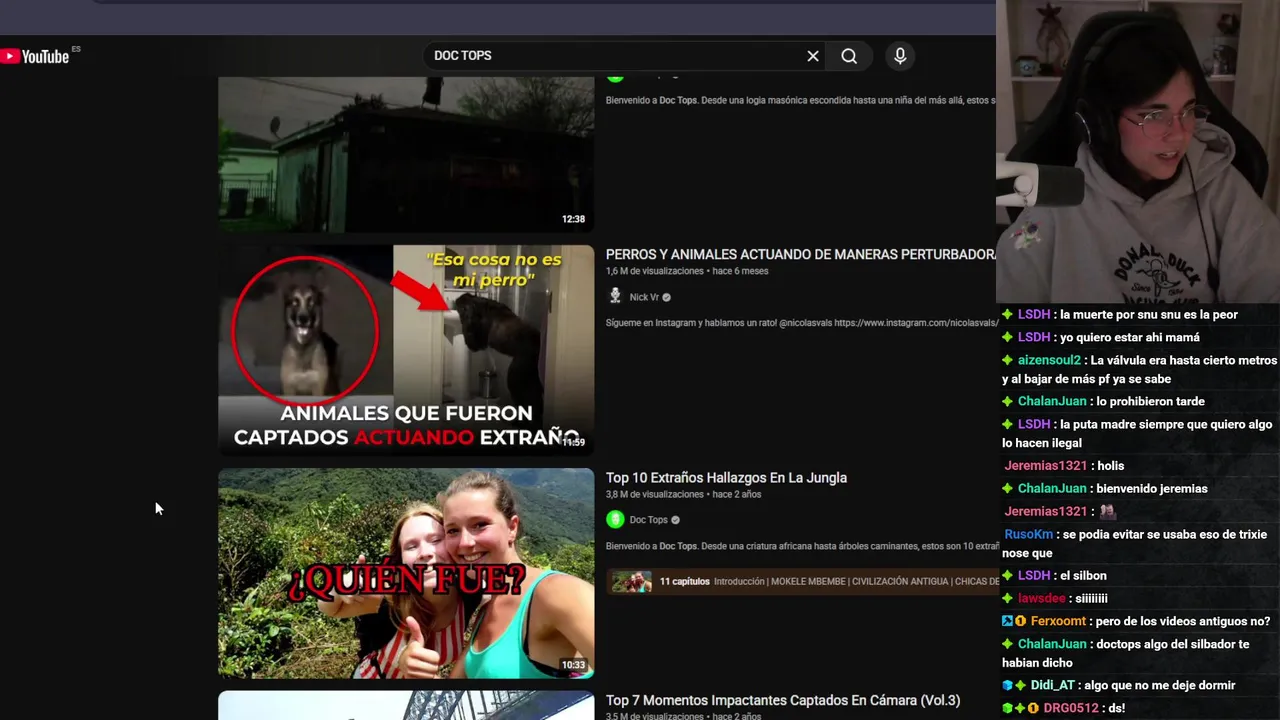
Task: Click chat username DRG0512
Action: 1071,708
